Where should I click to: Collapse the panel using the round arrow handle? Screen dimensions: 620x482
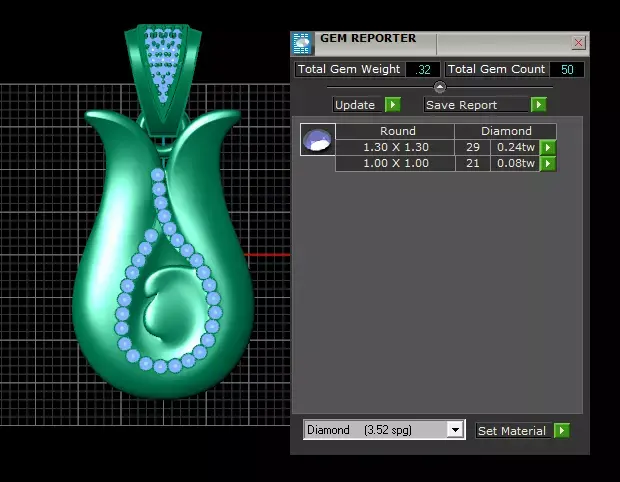click(440, 87)
